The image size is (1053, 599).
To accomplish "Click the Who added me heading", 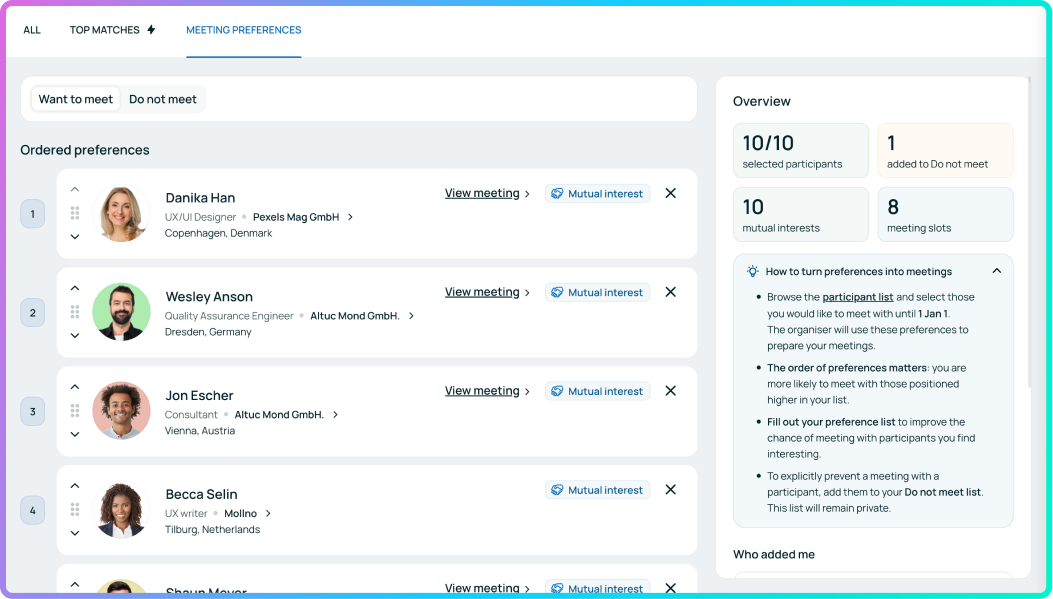I will pos(774,554).
